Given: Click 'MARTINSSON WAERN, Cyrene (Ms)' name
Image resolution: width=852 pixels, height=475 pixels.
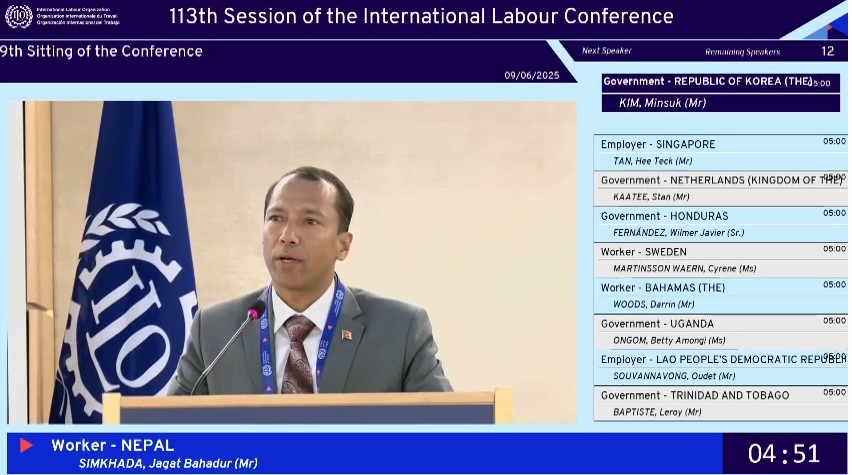Looking at the screenshot, I should tap(685, 268).
